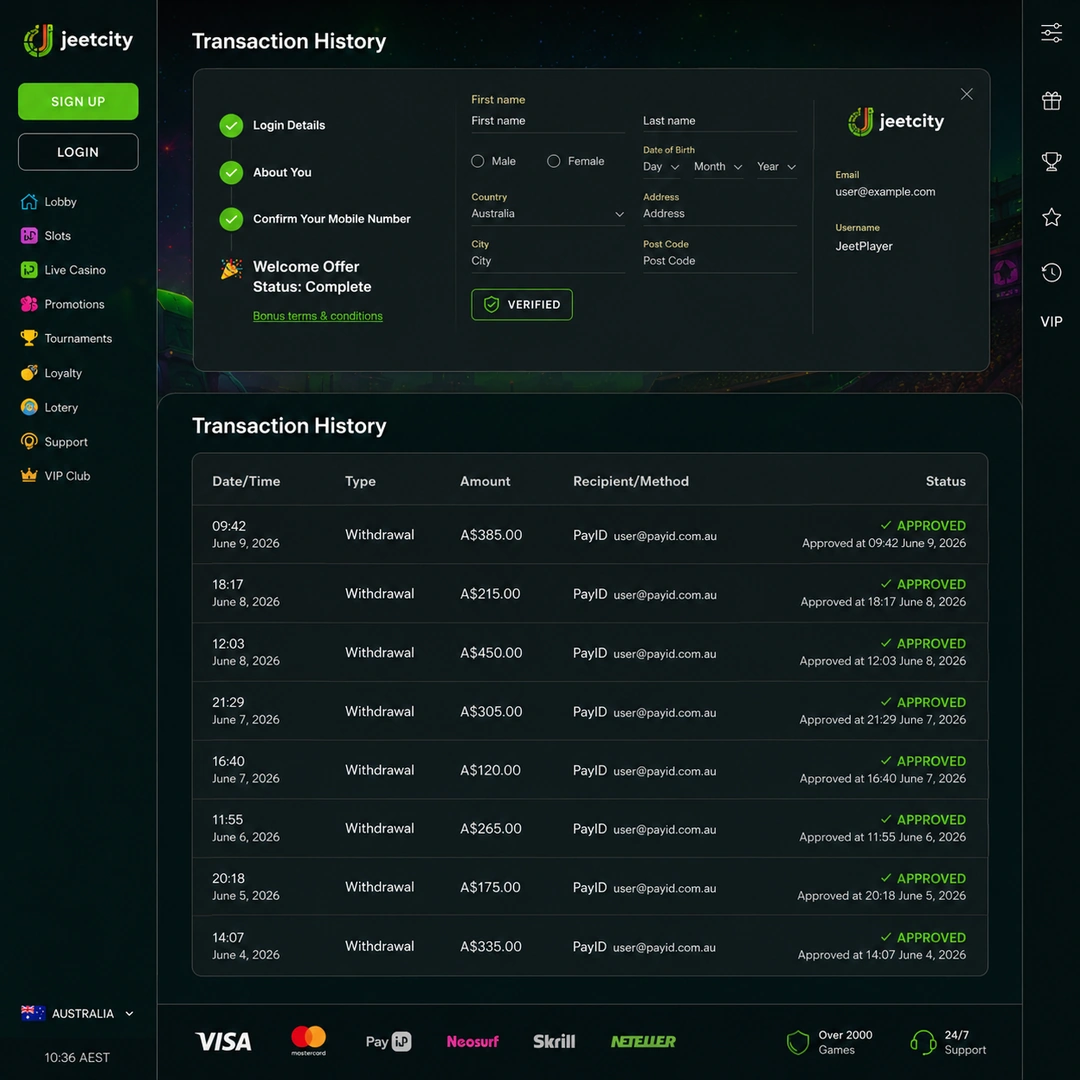This screenshot has height=1080, width=1080.
Task: Open Bonus terms & conditions link
Action: tap(318, 316)
